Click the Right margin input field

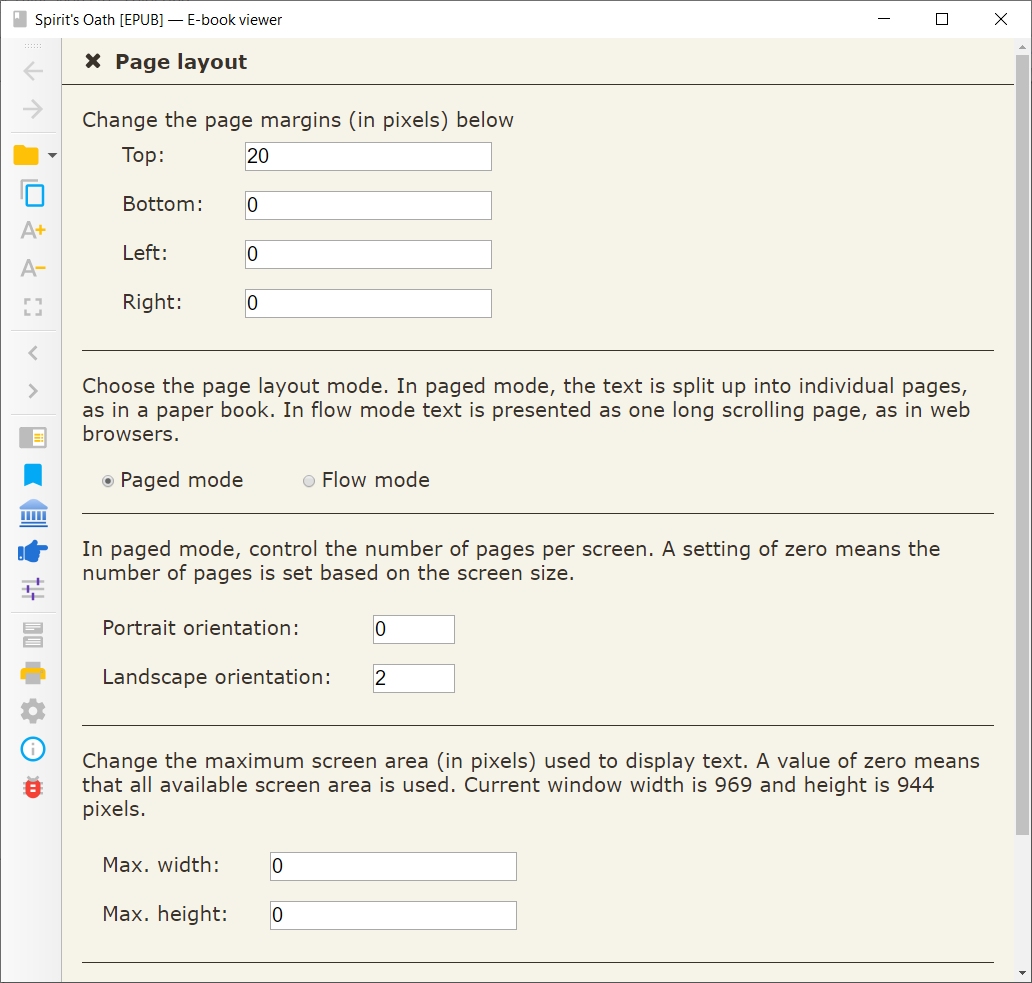click(368, 303)
